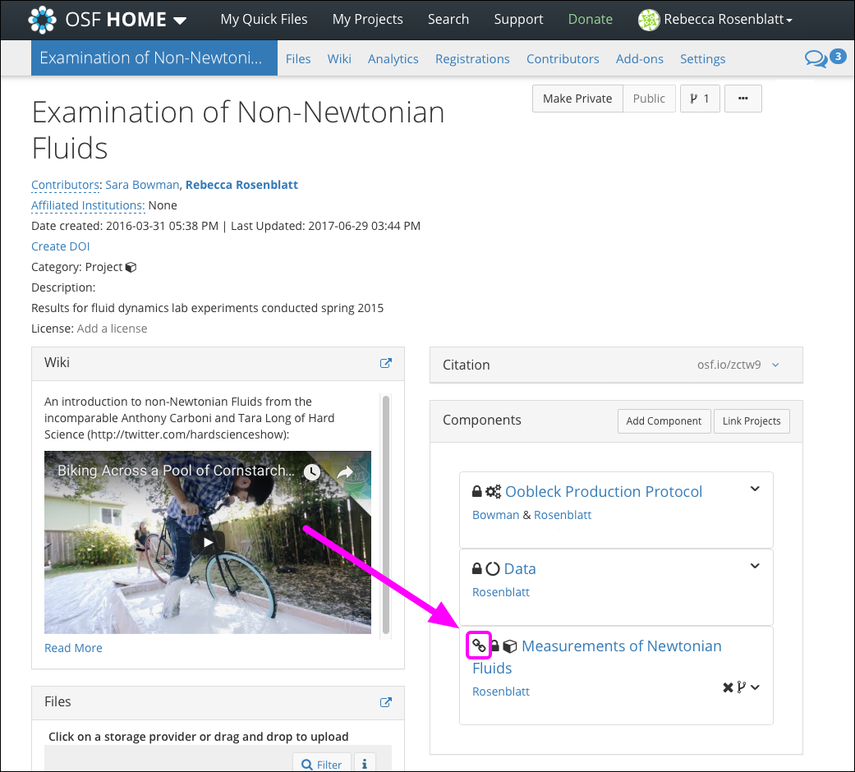The height and width of the screenshot is (772, 855).
Task: Click the Donate link
Action: pyautogui.click(x=590, y=20)
